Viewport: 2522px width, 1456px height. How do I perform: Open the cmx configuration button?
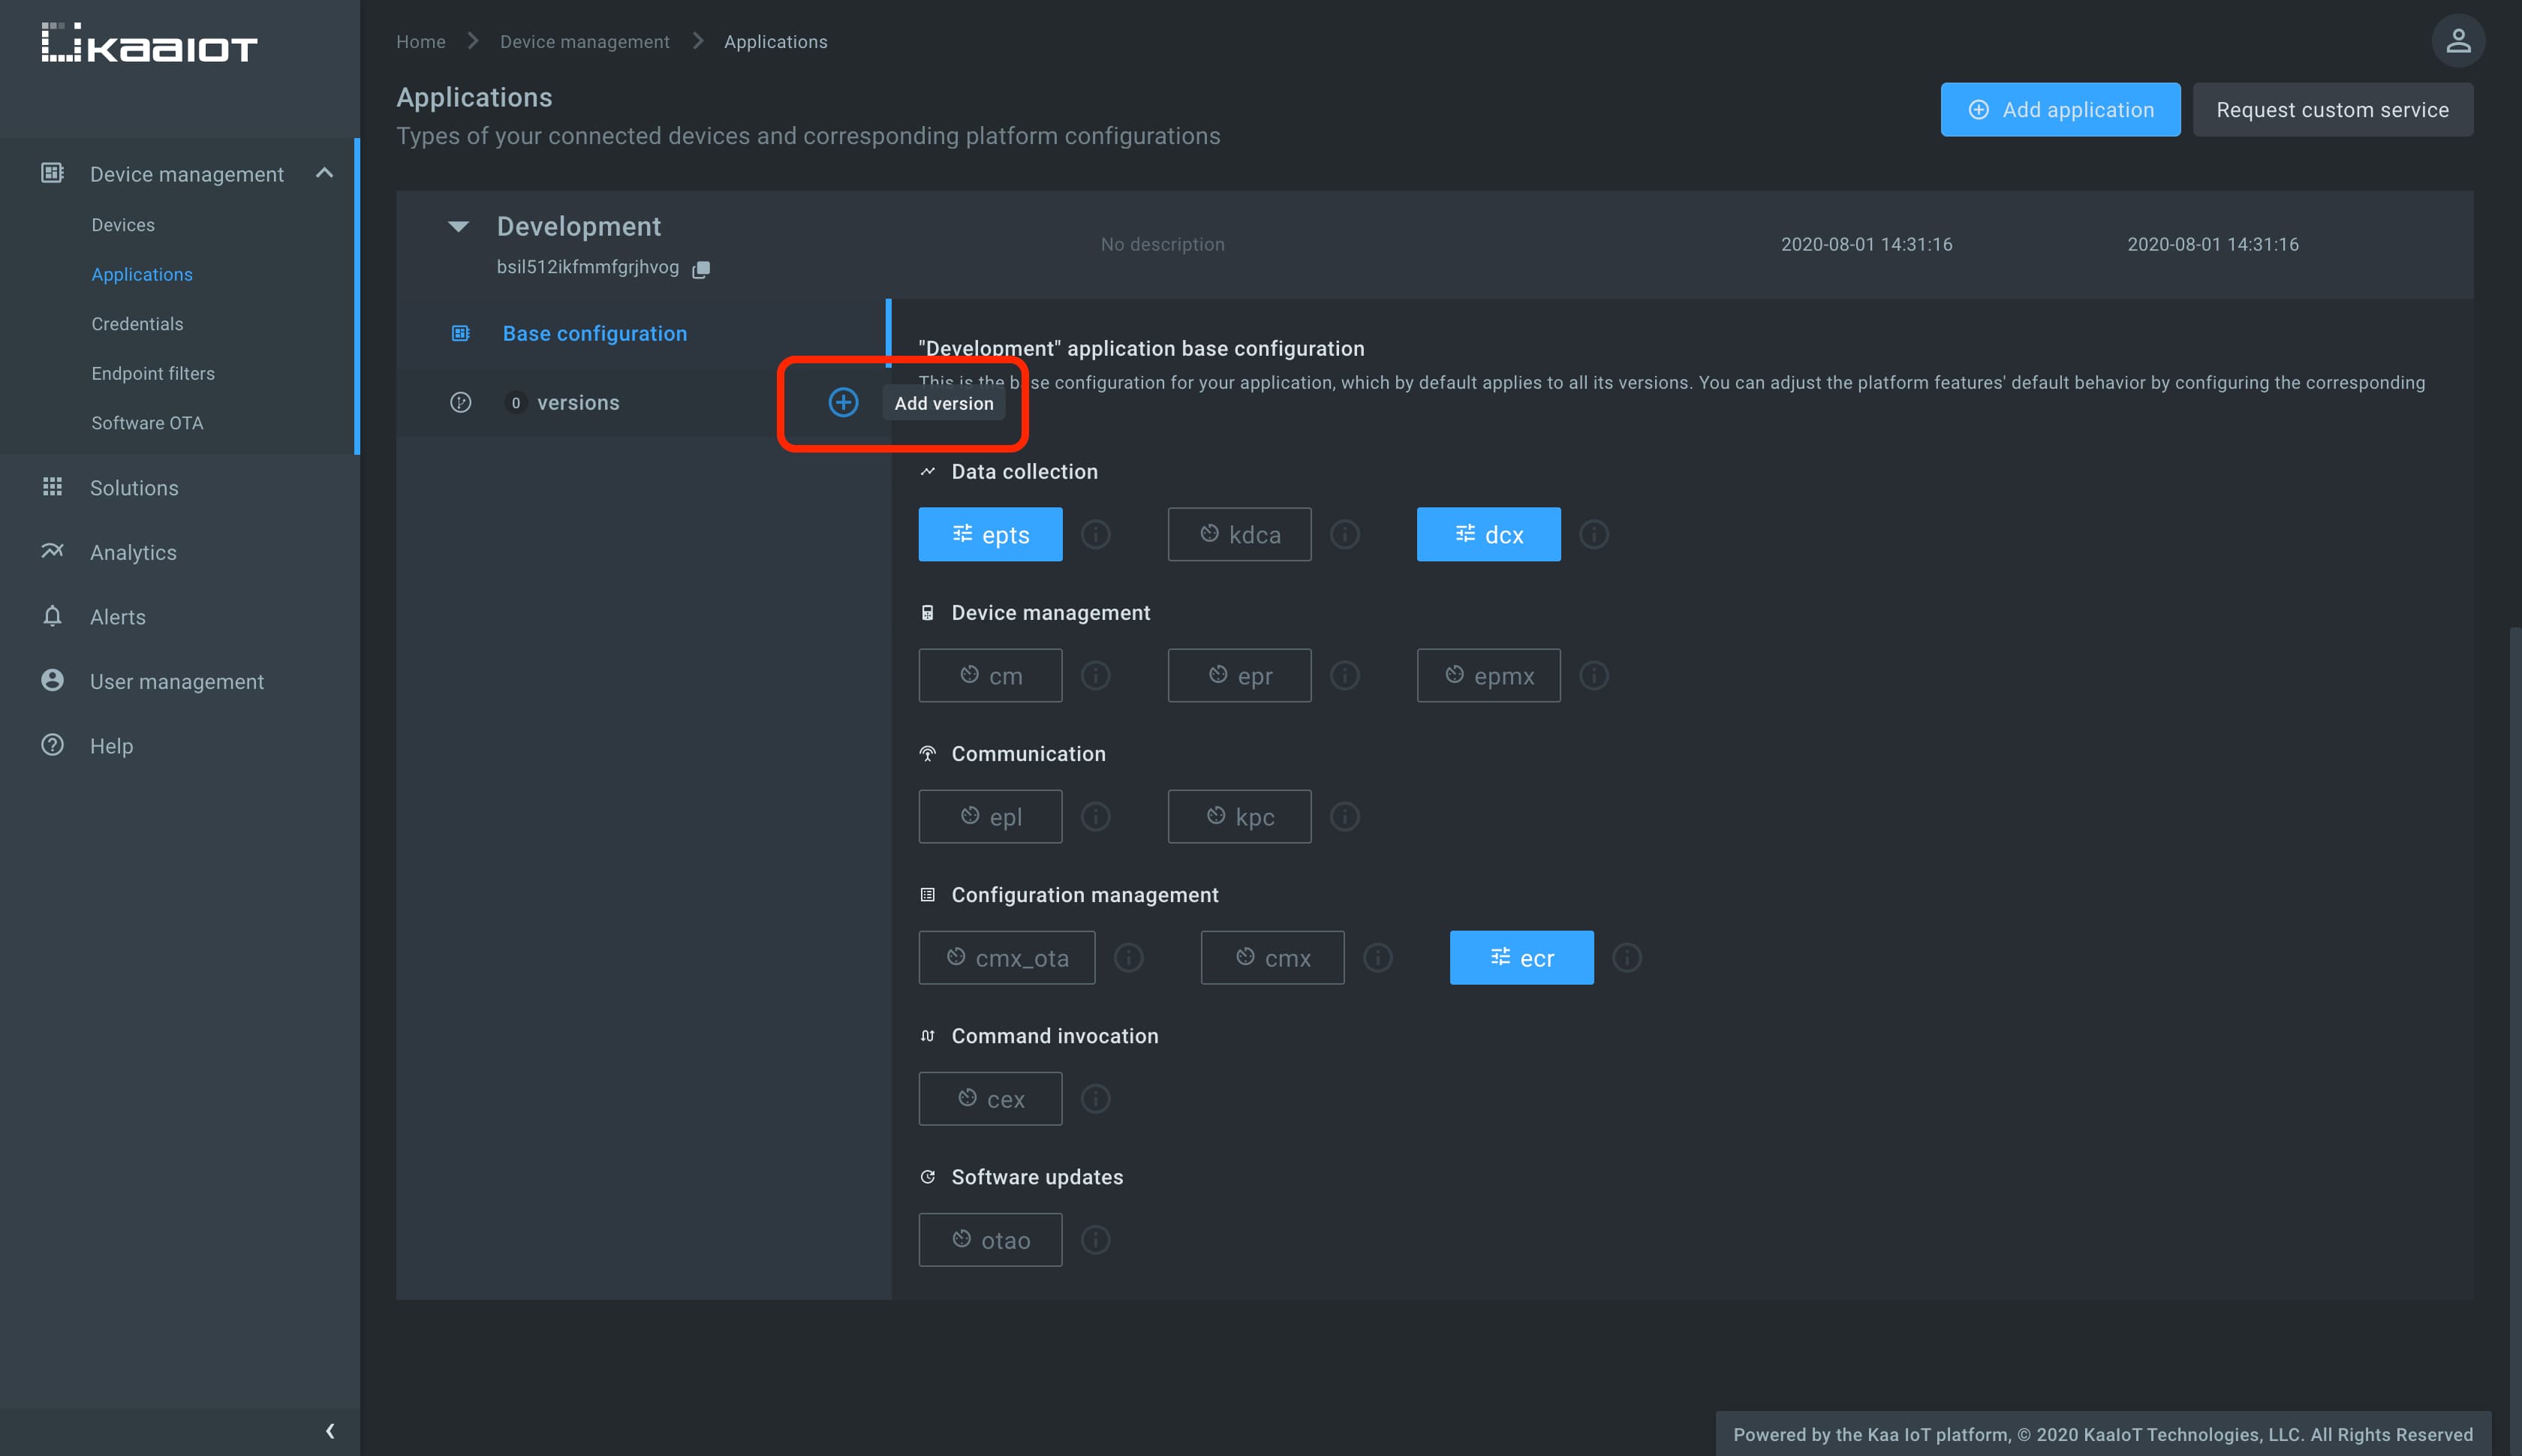coord(1272,957)
